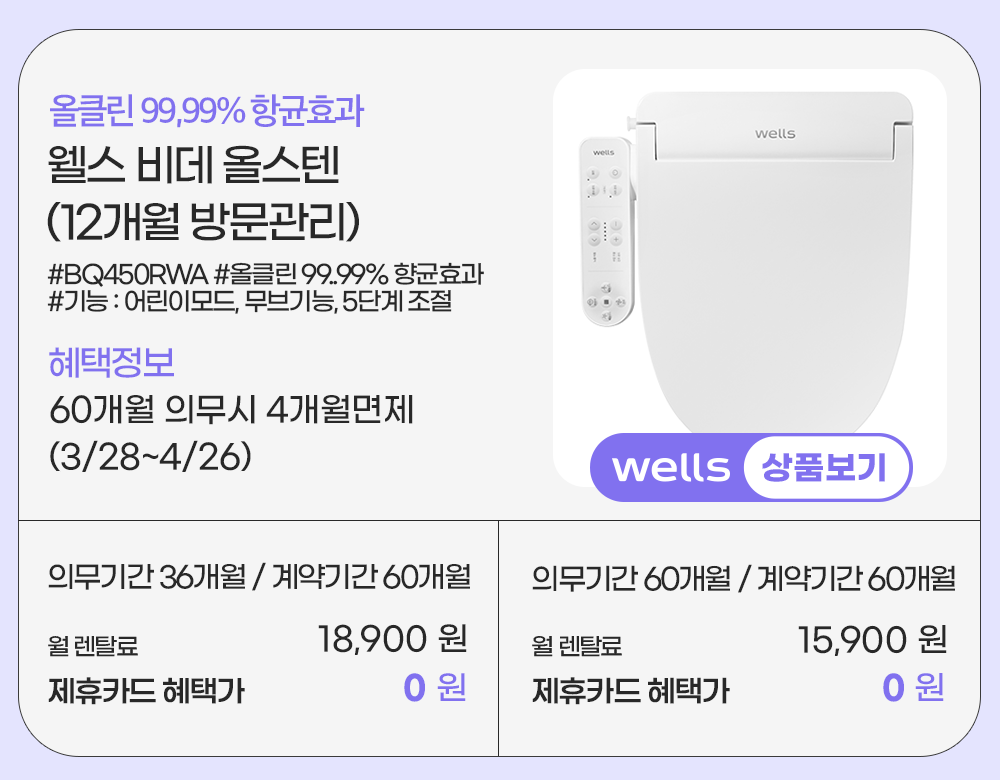1000x780 pixels.
Task: Click the 웰스 비데 올스텐 product title
Action: pyautogui.click(x=195, y=166)
